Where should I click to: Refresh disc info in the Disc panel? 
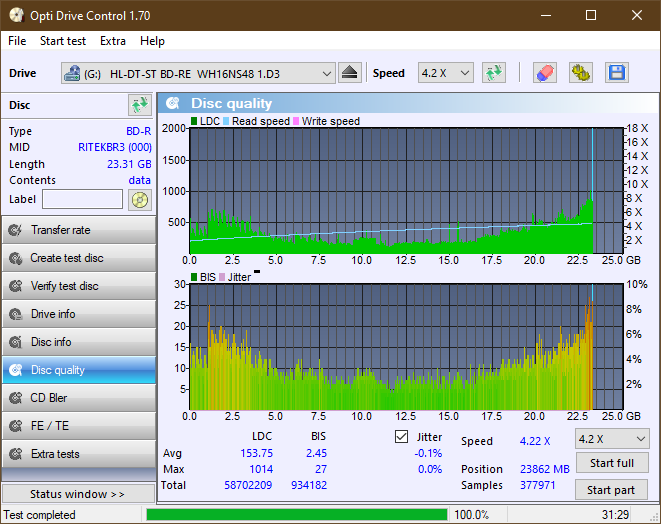pos(140,105)
